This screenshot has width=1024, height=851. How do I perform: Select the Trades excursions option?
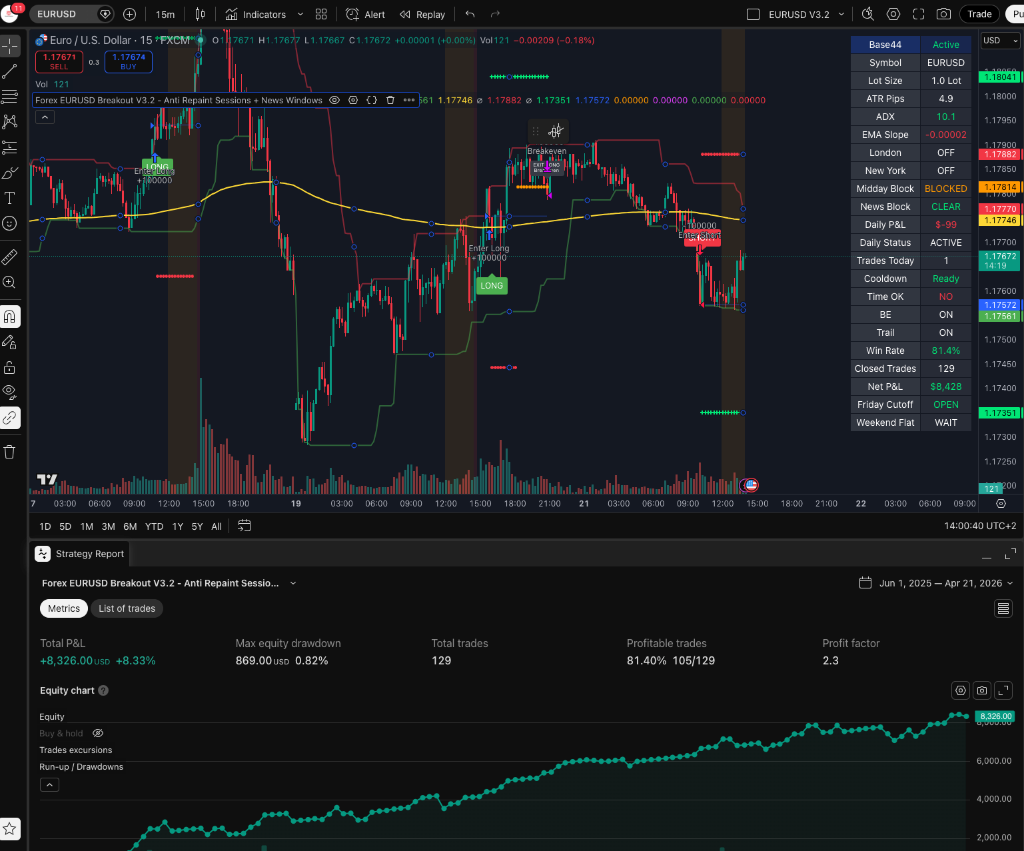click(76, 750)
